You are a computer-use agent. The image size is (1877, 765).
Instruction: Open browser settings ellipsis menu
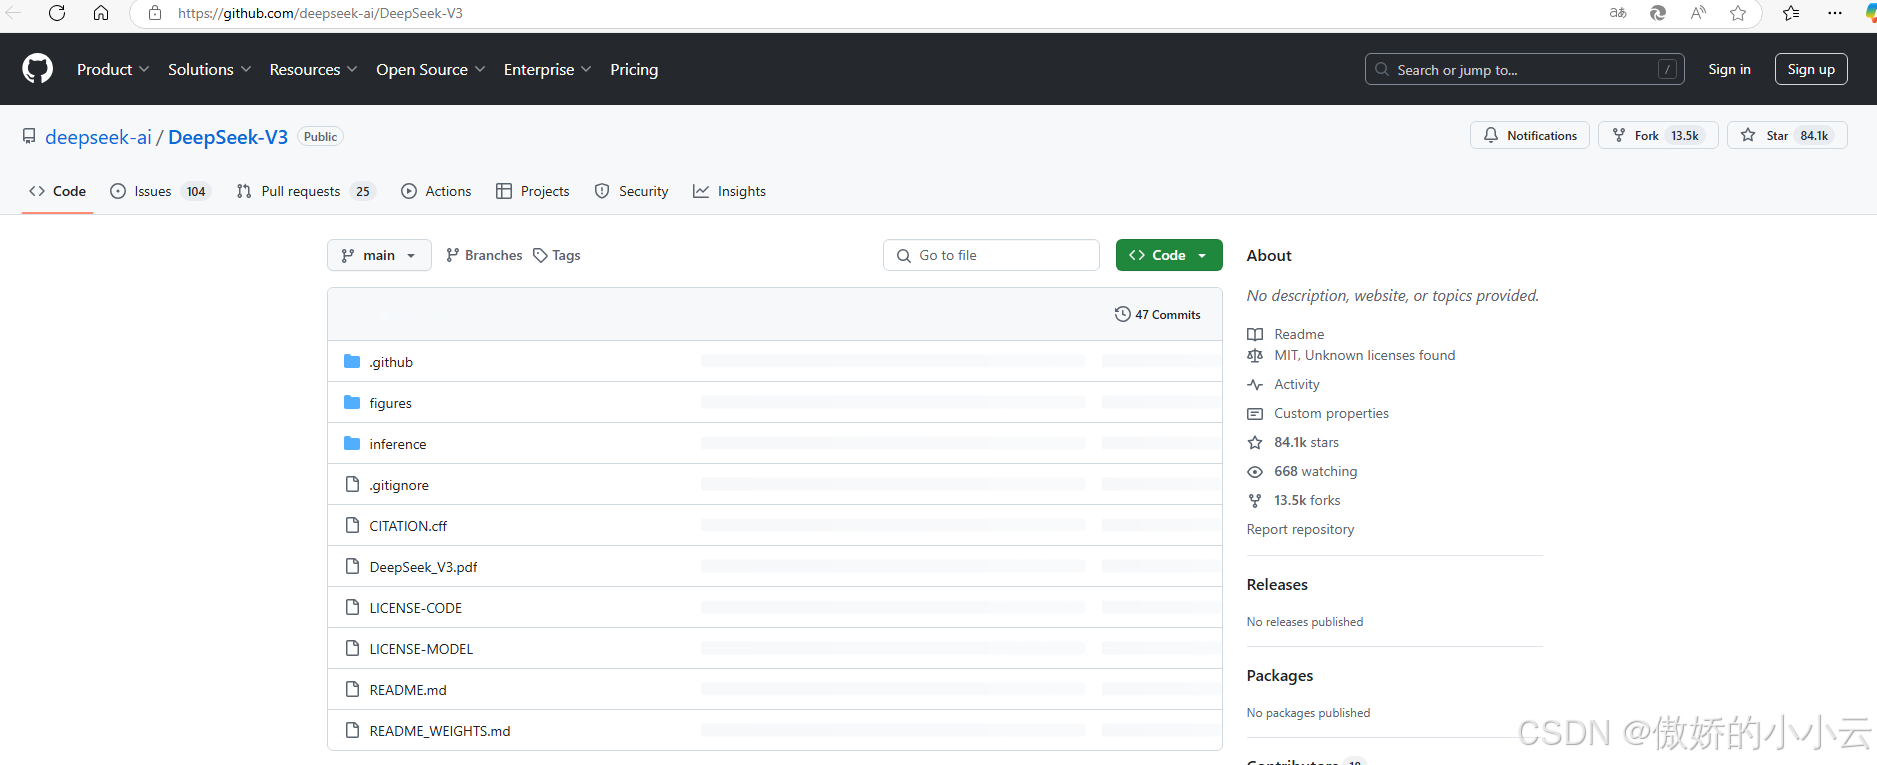click(x=1834, y=13)
